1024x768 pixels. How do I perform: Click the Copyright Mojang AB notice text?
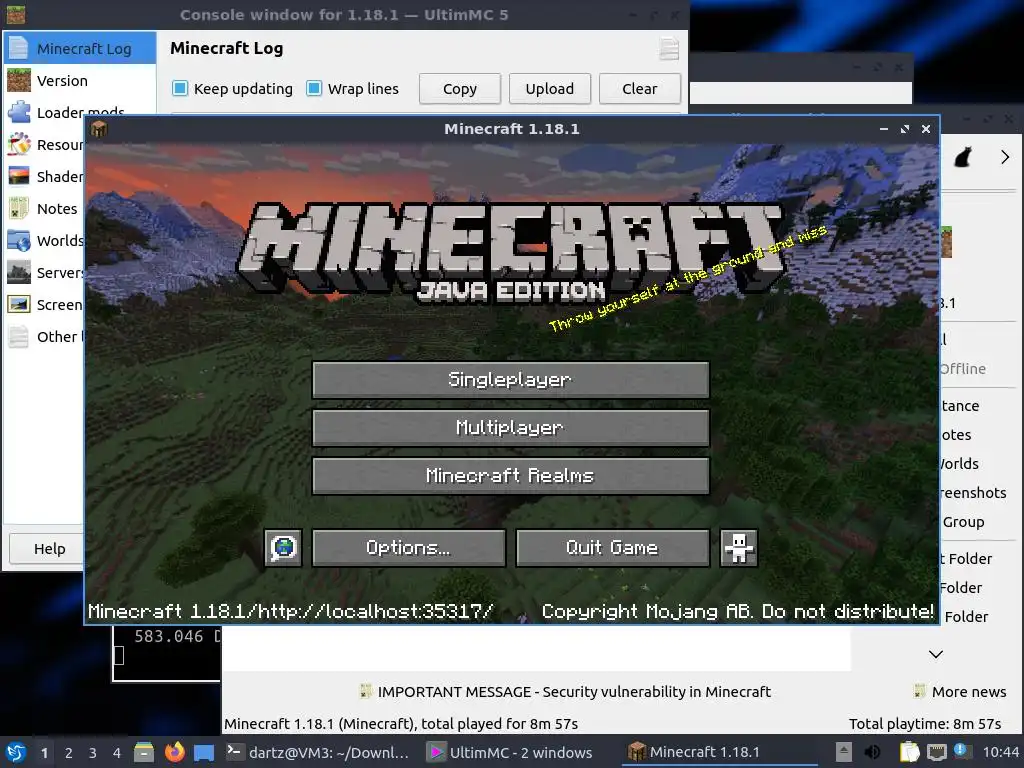click(x=738, y=611)
